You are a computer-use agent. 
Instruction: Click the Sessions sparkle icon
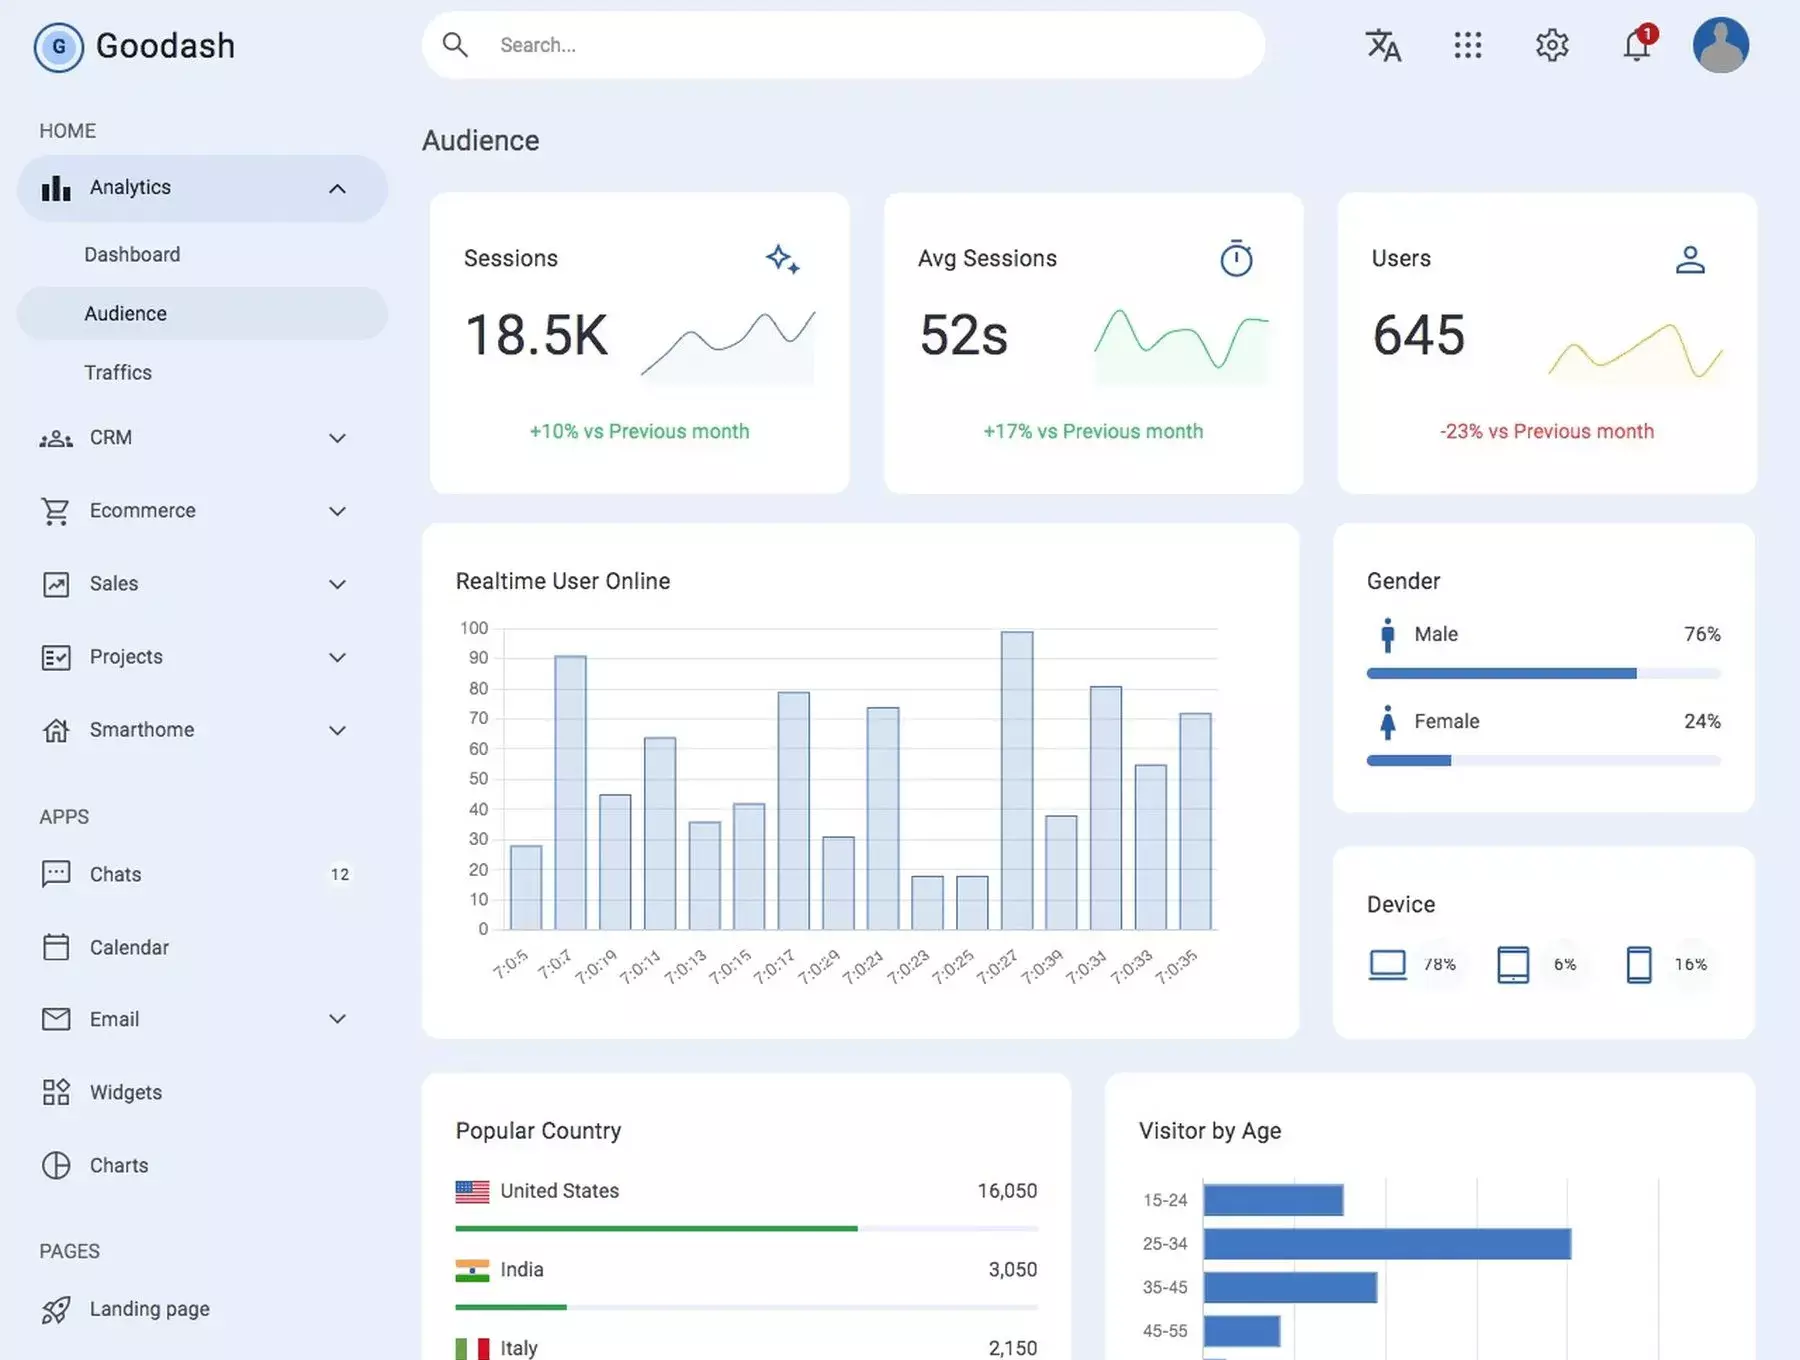click(783, 259)
